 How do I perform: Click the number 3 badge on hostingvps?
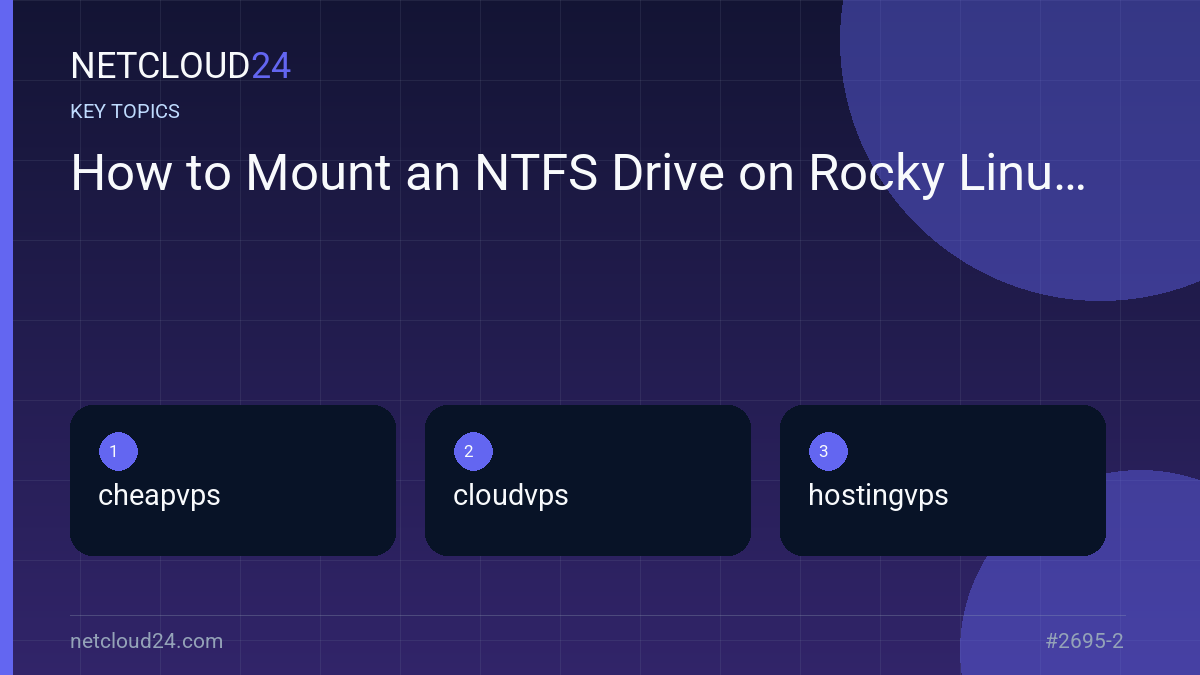click(828, 451)
